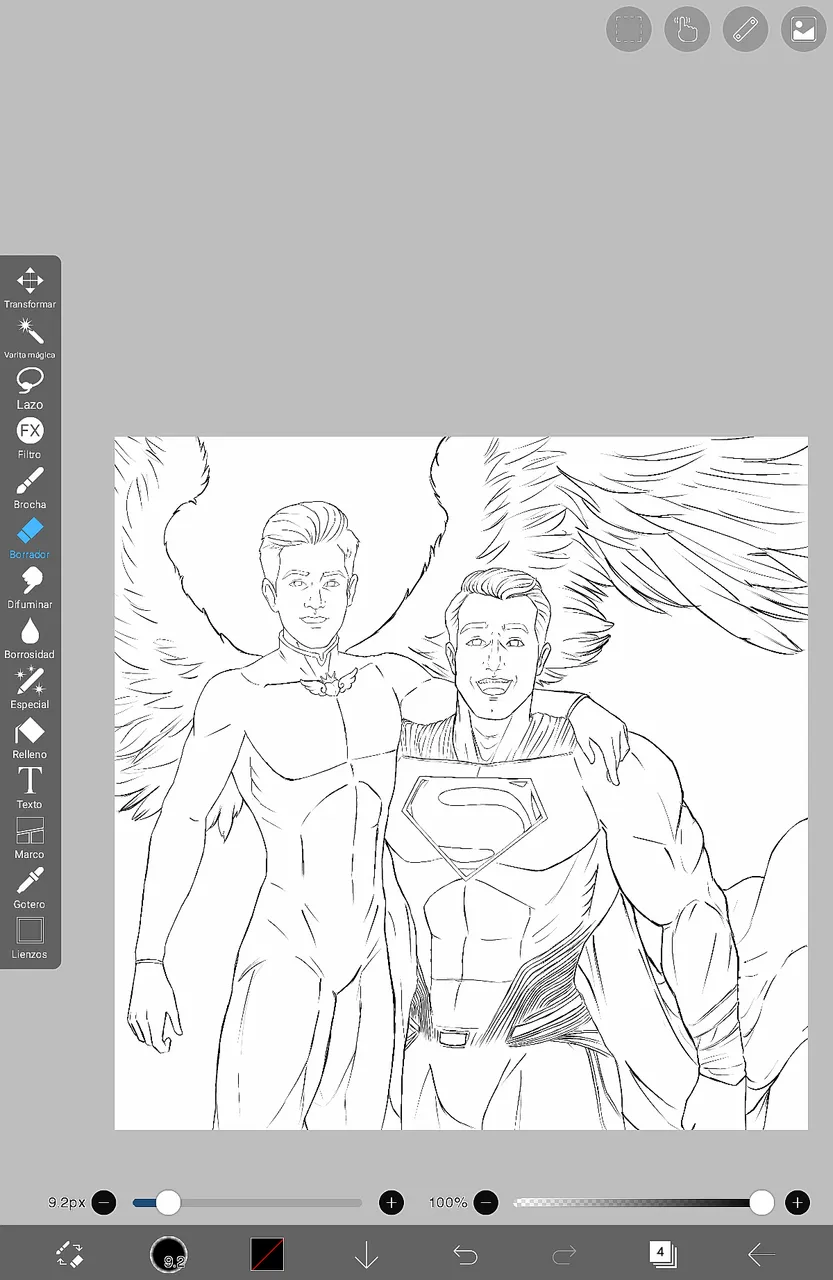Switch to the Brocha brush tool
This screenshot has width=833, height=1280.
coord(30,487)
